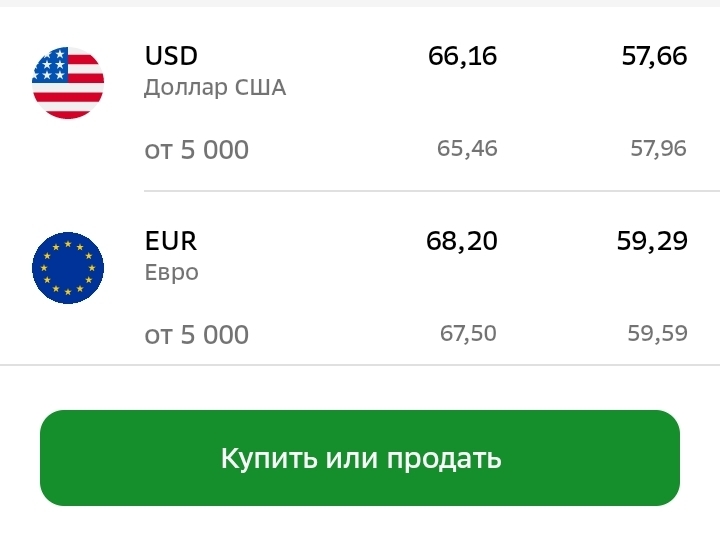
Task: Click the Евро subtitle text
Action: click(x=171, y=273)
